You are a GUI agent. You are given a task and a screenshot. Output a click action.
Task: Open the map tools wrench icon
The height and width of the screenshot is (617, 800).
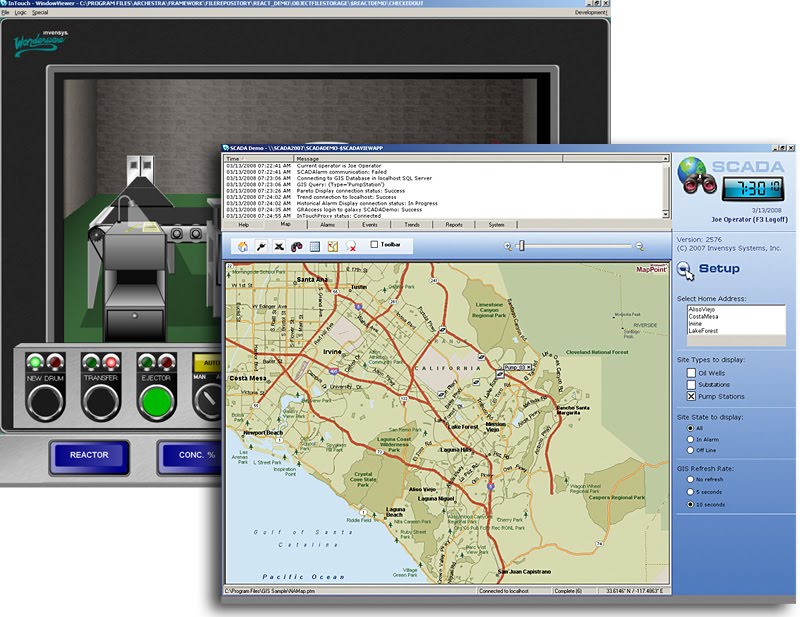(x=262, y=247)
